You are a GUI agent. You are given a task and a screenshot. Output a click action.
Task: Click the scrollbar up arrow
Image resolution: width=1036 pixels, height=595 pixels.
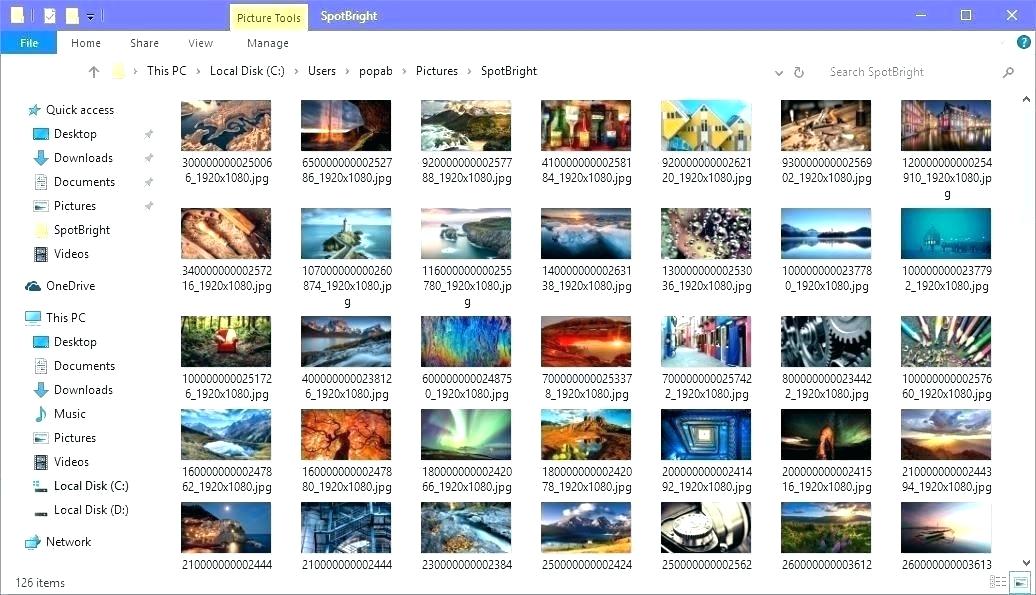coord(1026,100)
